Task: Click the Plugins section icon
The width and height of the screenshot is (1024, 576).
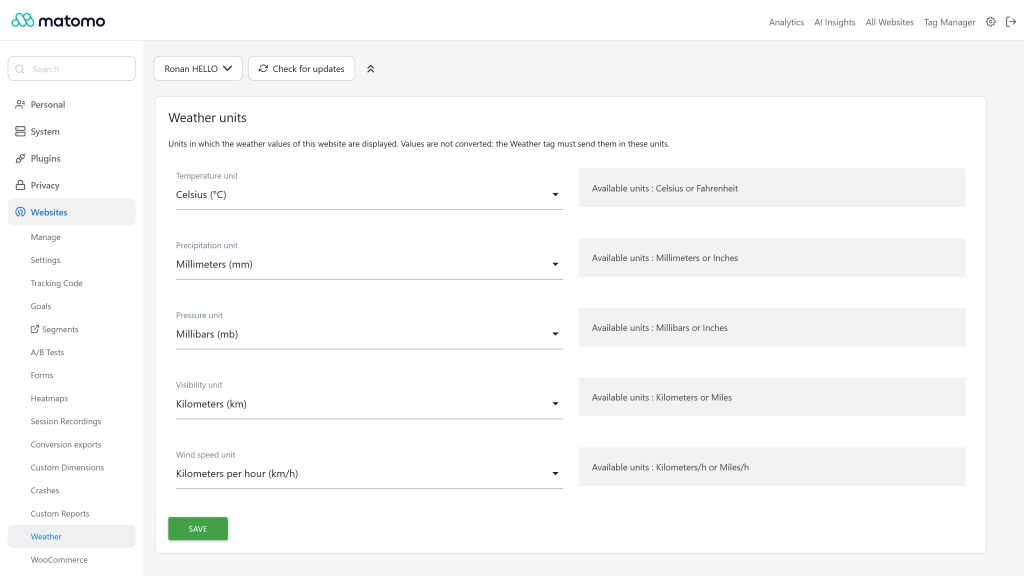Action: pos(20,158)
